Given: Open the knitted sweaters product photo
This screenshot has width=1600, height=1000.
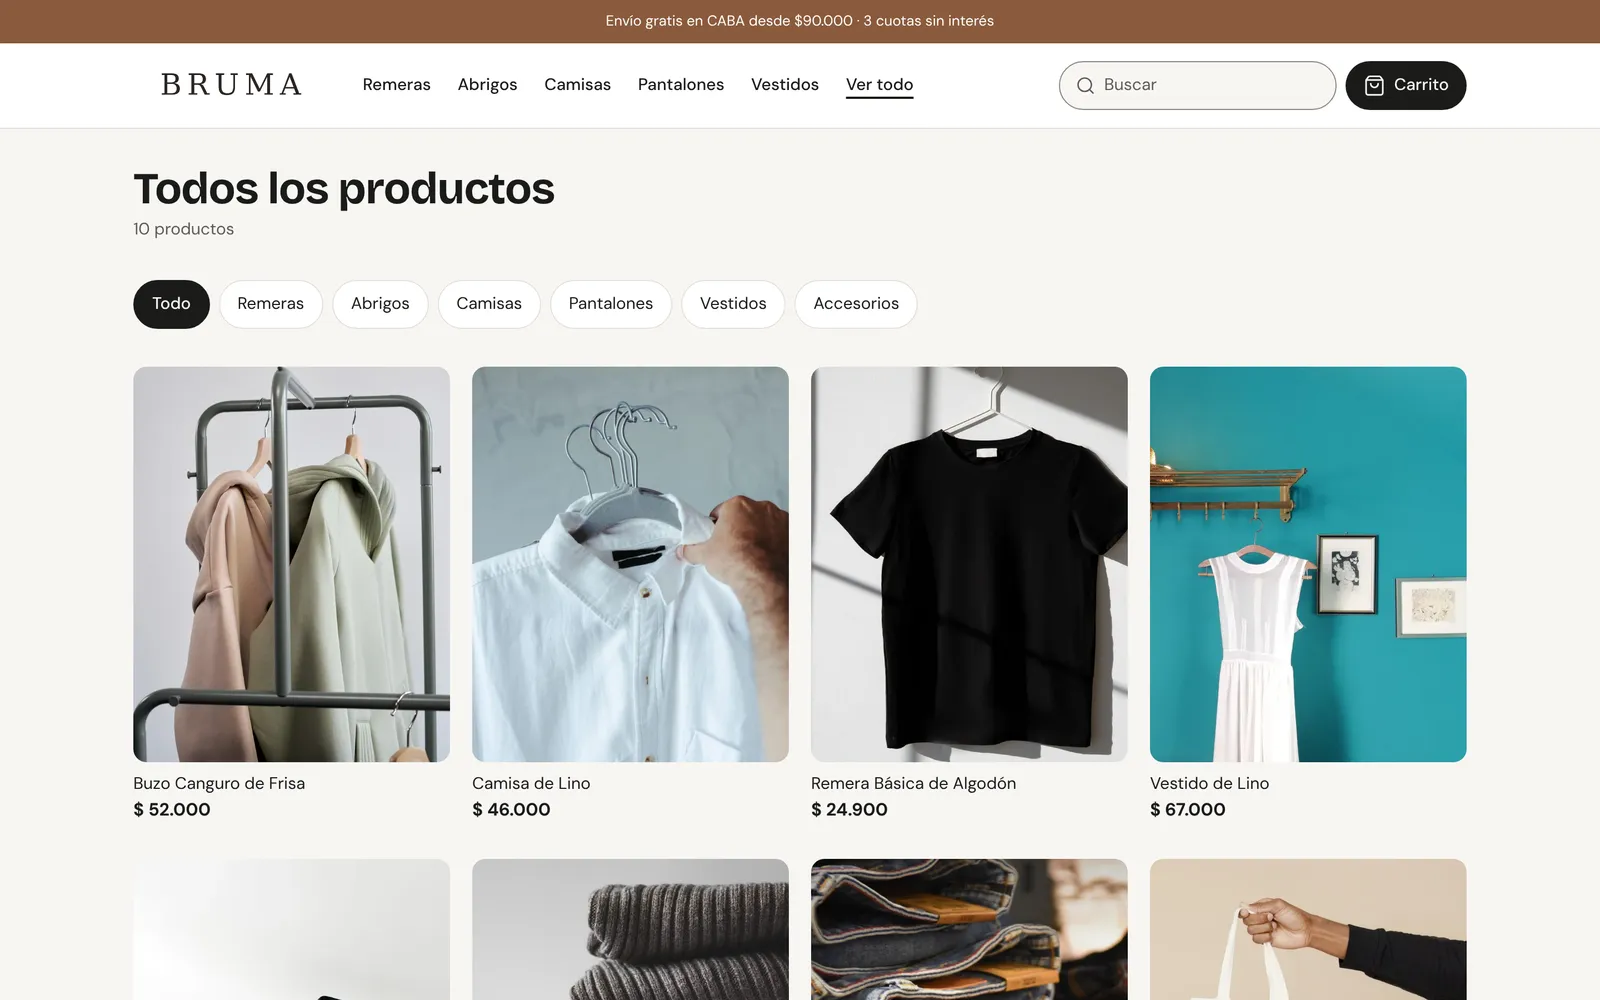Looking at the screenshot, I should tap(630, 929).
